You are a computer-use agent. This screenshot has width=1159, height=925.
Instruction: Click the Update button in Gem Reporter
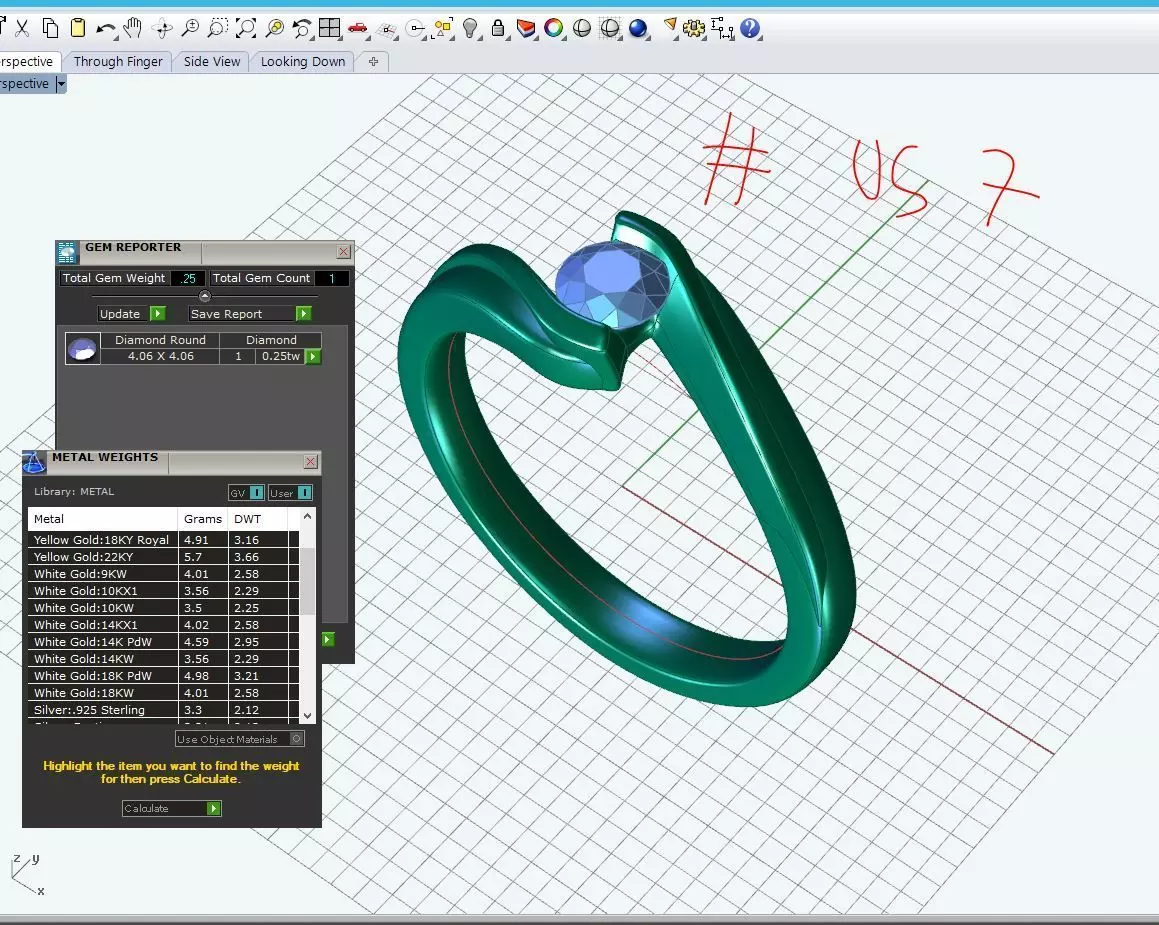(x=132, y=314)
